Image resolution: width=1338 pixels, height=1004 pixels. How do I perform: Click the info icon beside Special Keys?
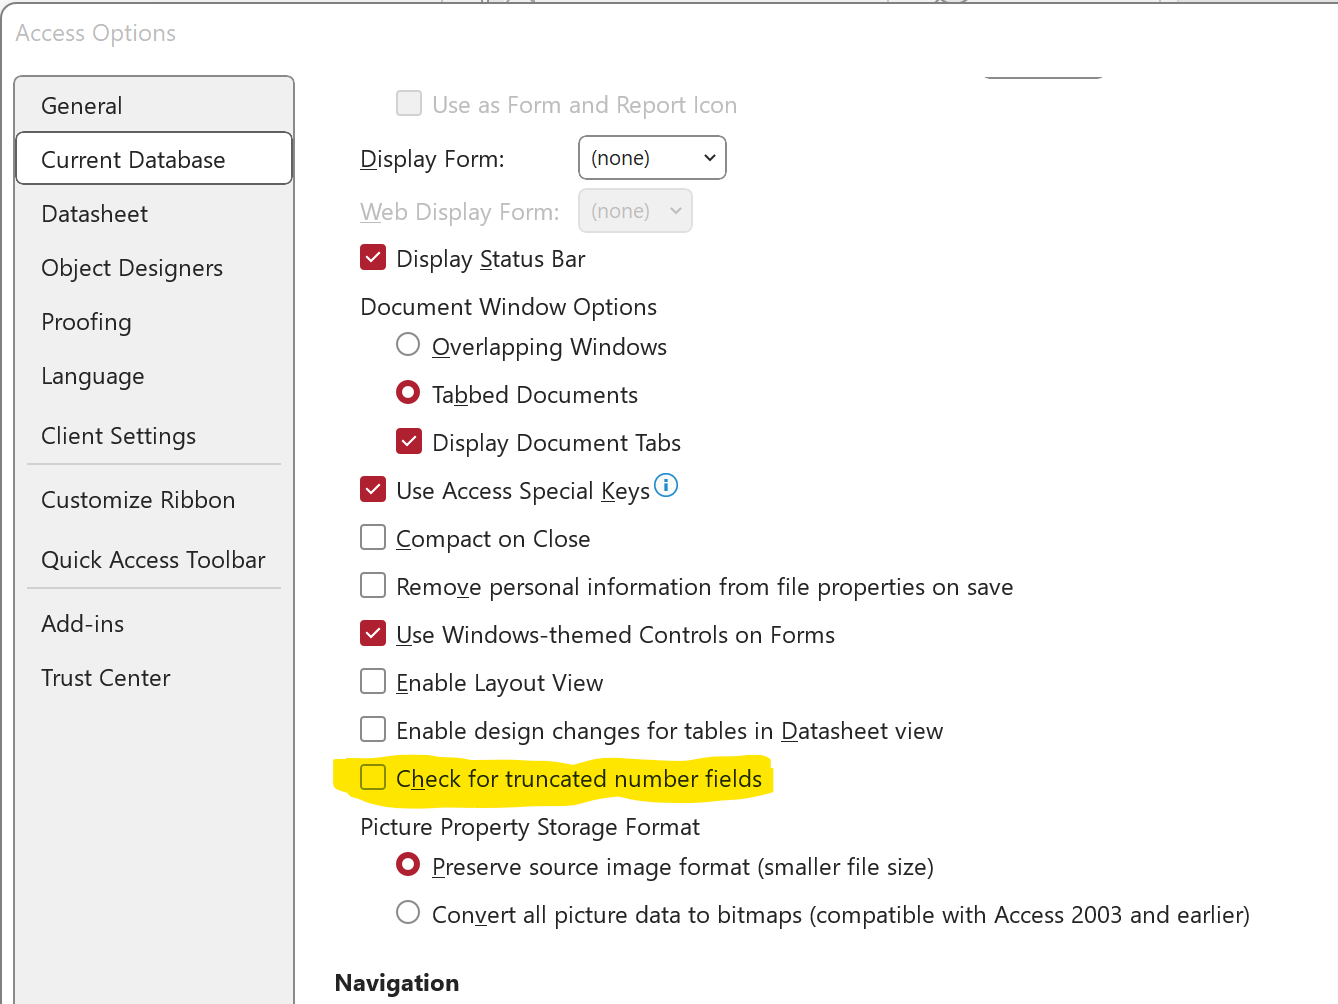[666, 486]
